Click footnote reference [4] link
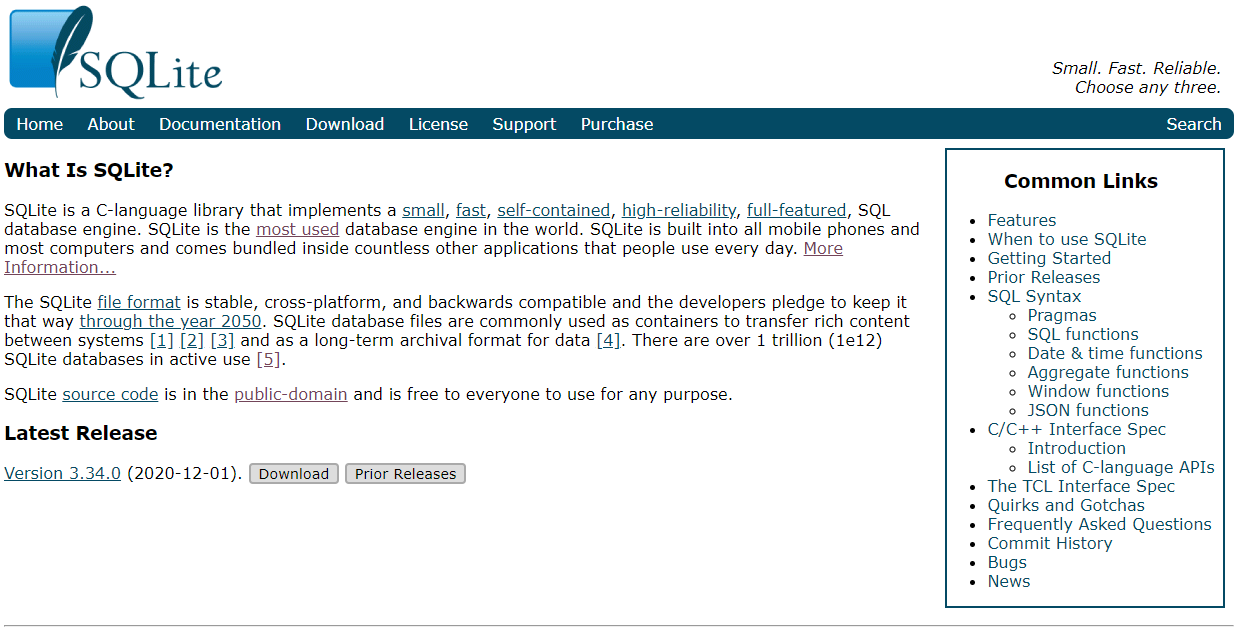Screen dimensions: 1236x634 click(608, 340)
